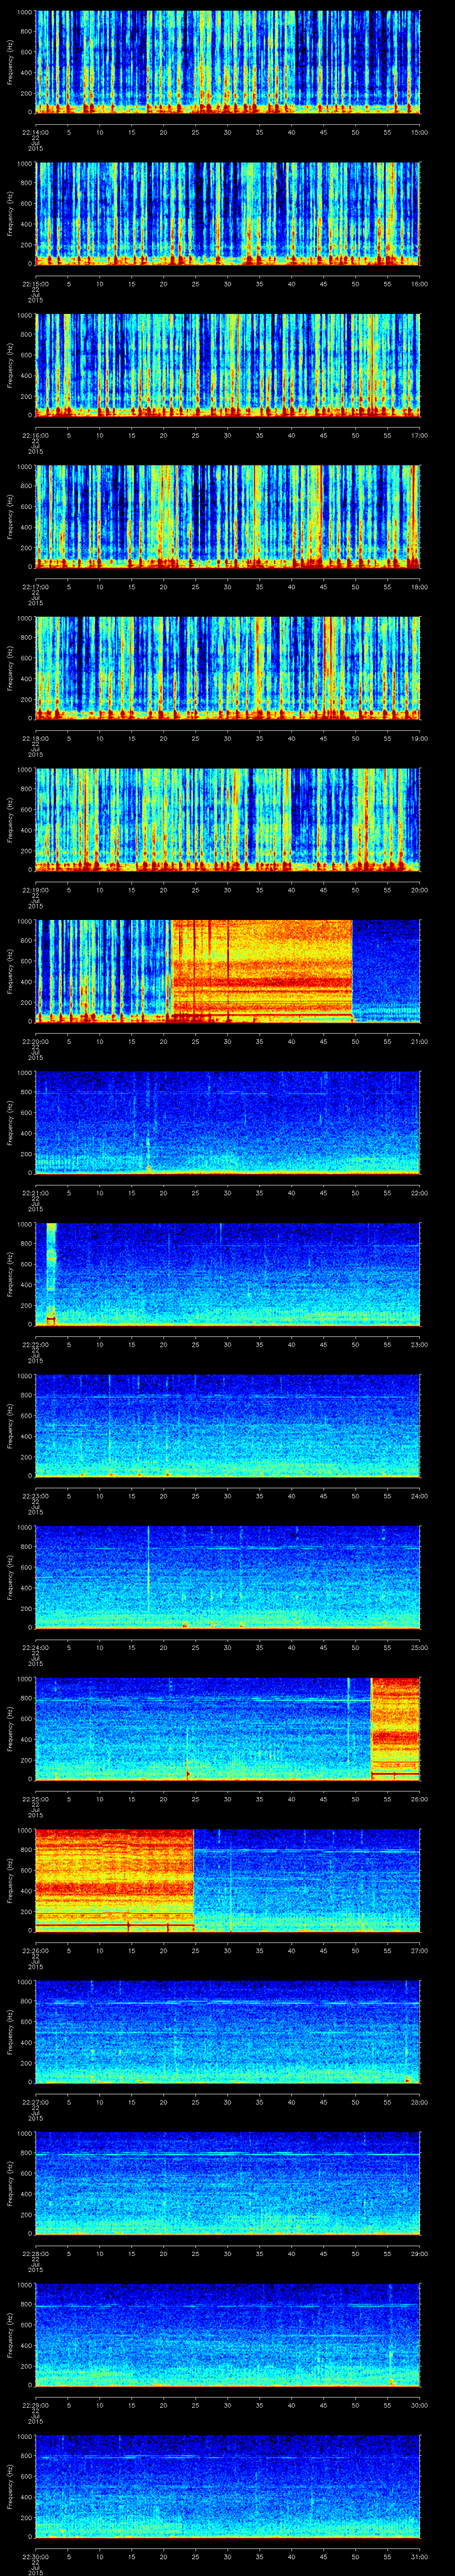Click the 28:00 end time label
455x2576 pixels.
click(x=419, y=2101)
